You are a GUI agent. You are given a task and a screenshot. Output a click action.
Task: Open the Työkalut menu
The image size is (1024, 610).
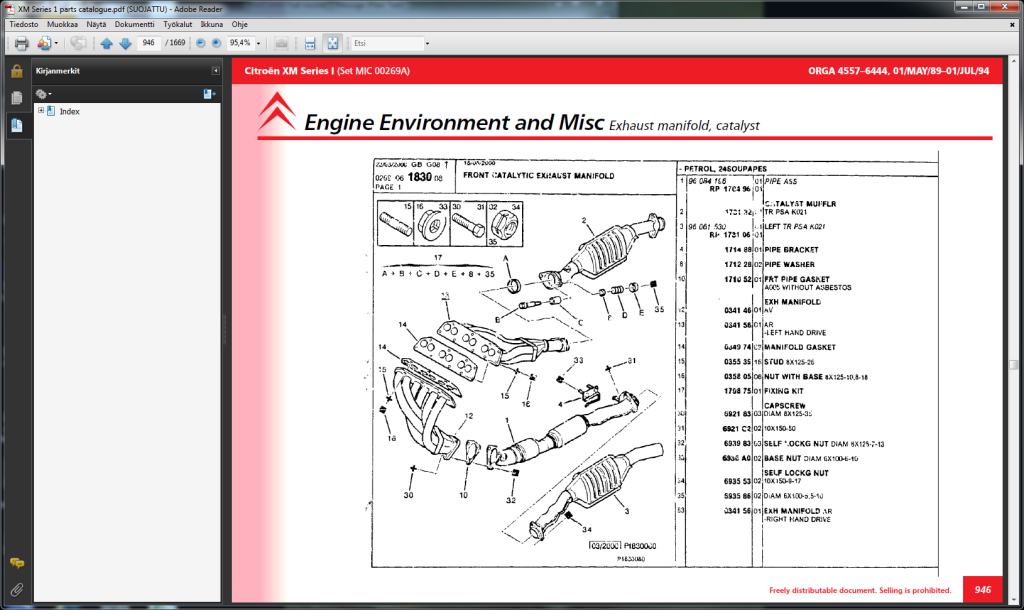[x=182, y=23]
